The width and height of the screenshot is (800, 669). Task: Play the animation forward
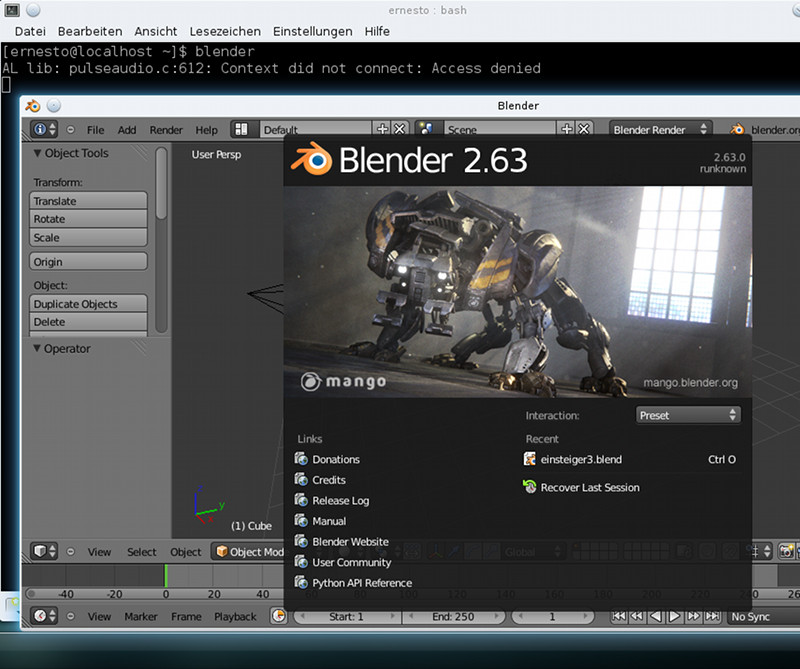point(674,616)
